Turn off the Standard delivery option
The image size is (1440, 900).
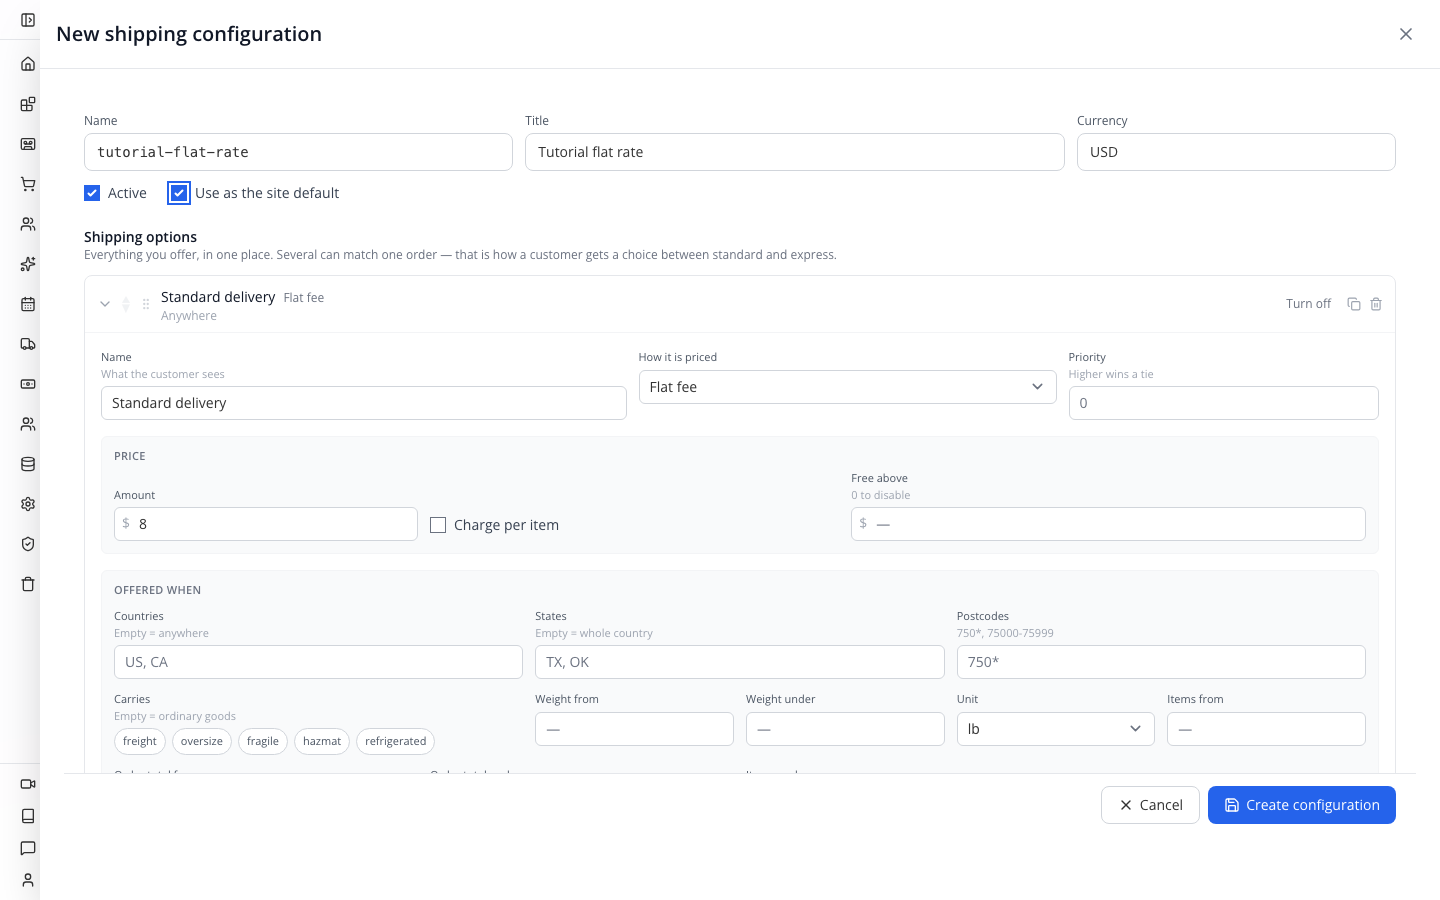click(x=1308, y=304)
